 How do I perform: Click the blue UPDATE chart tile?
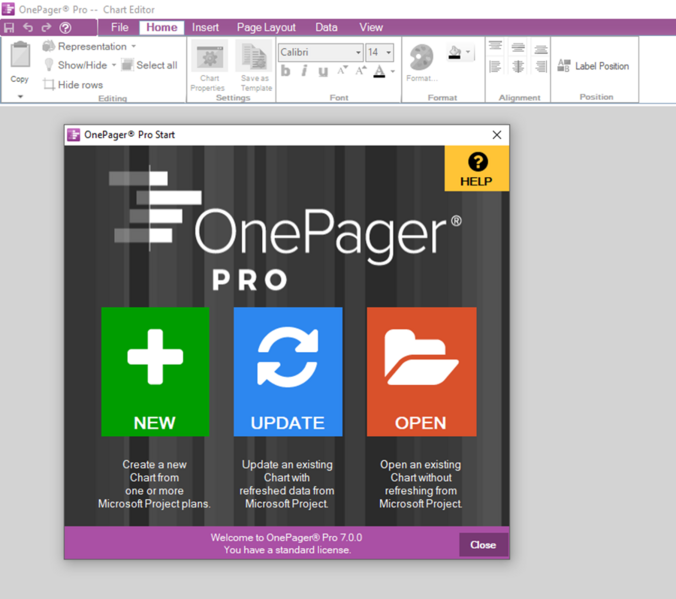tap(288, 372)
